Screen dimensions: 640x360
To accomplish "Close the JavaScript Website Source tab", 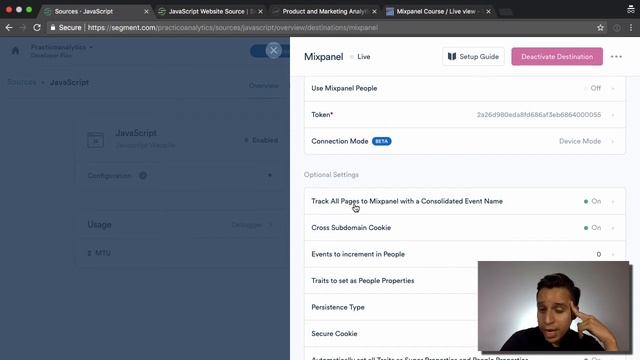I will tap(260, 11).
